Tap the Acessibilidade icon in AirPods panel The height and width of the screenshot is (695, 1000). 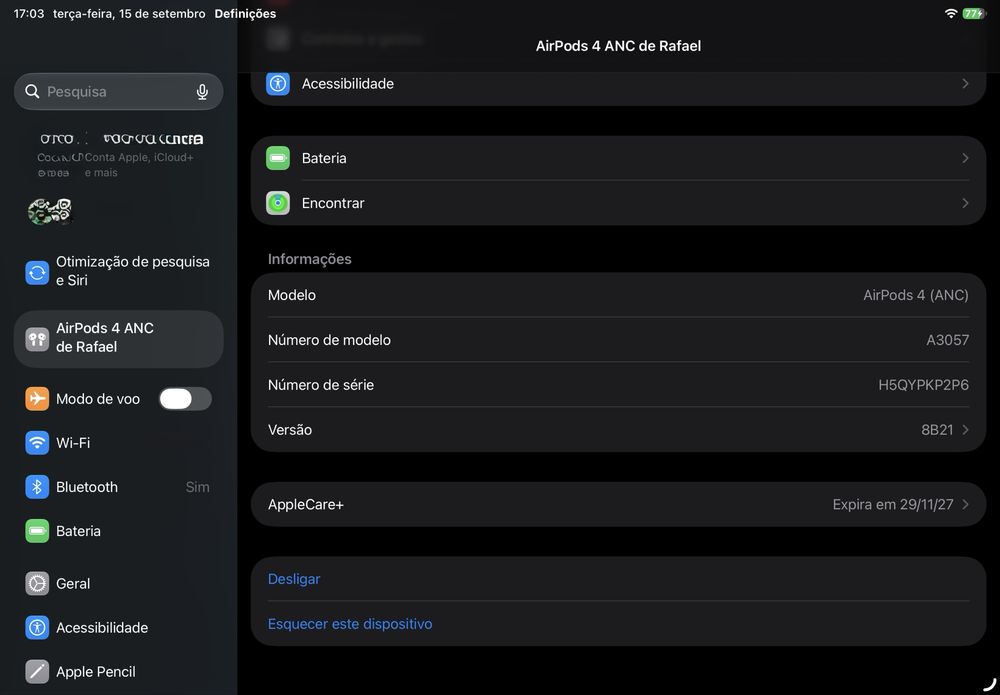278,84
